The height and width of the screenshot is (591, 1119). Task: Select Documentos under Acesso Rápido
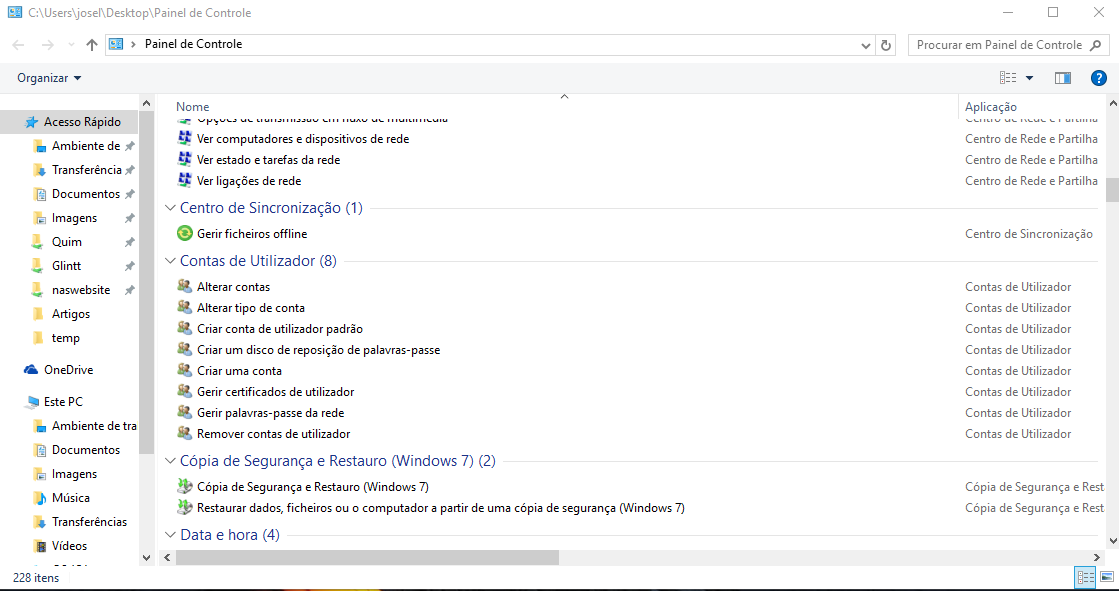[x=85, y=194]
